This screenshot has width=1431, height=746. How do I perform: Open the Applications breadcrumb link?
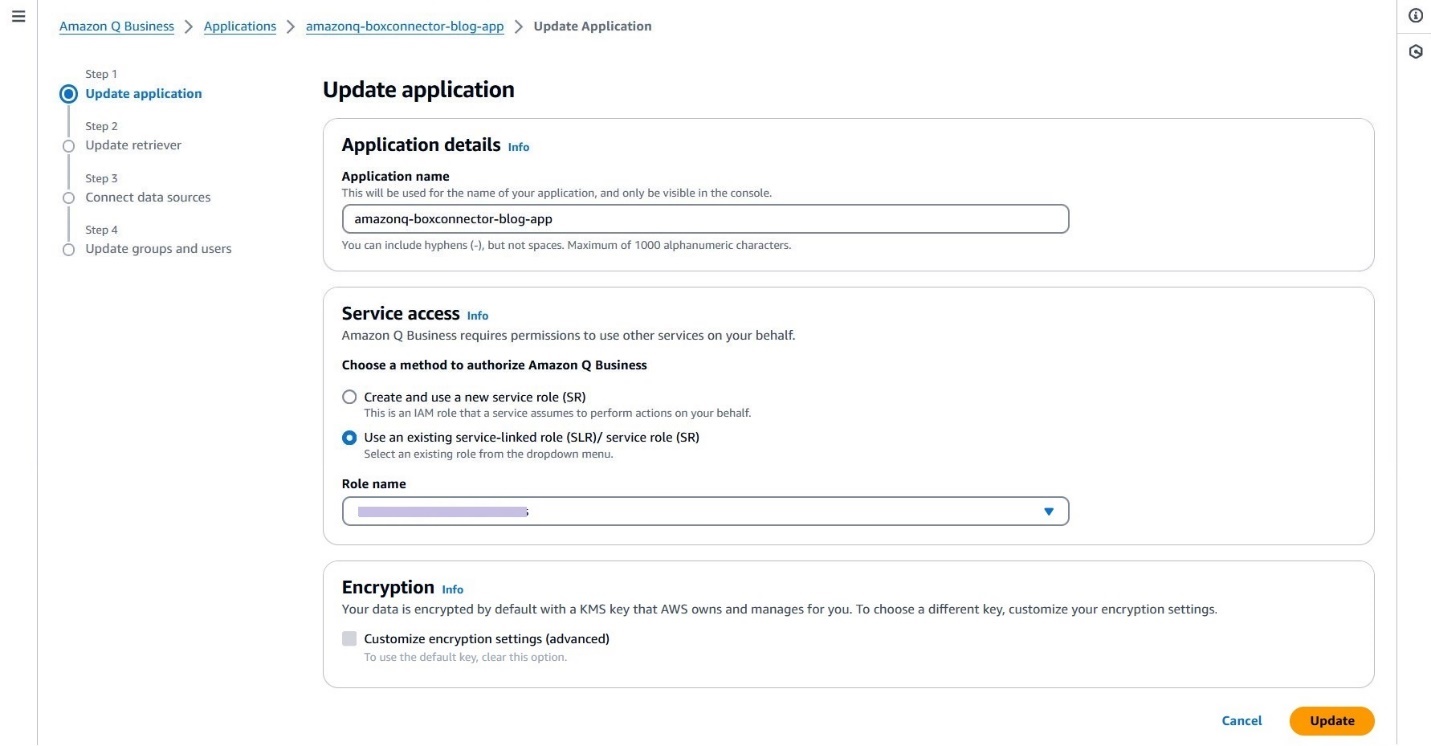pyautogui.click(x=240, y=27)
